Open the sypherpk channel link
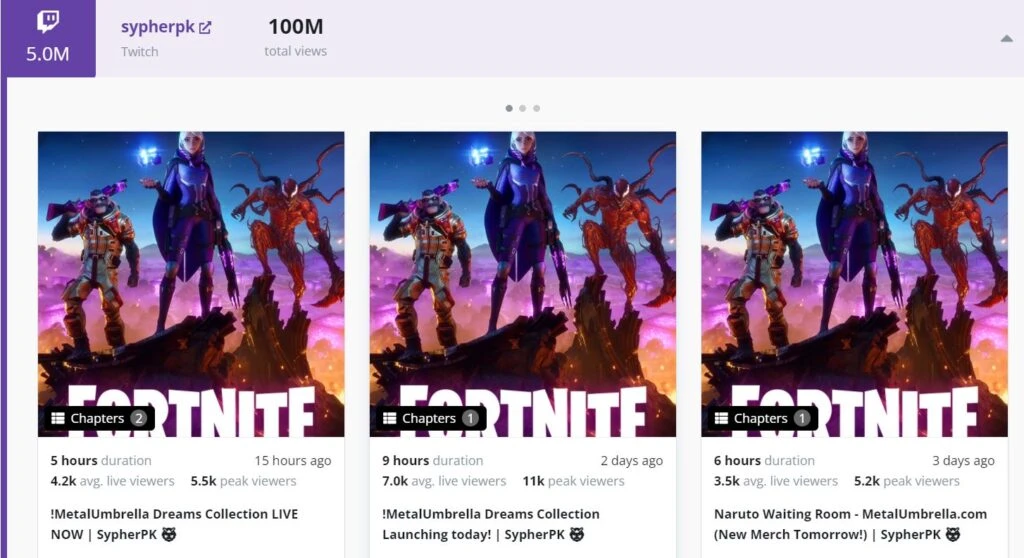Screen dimensions: 1024x558 (157, 28)
